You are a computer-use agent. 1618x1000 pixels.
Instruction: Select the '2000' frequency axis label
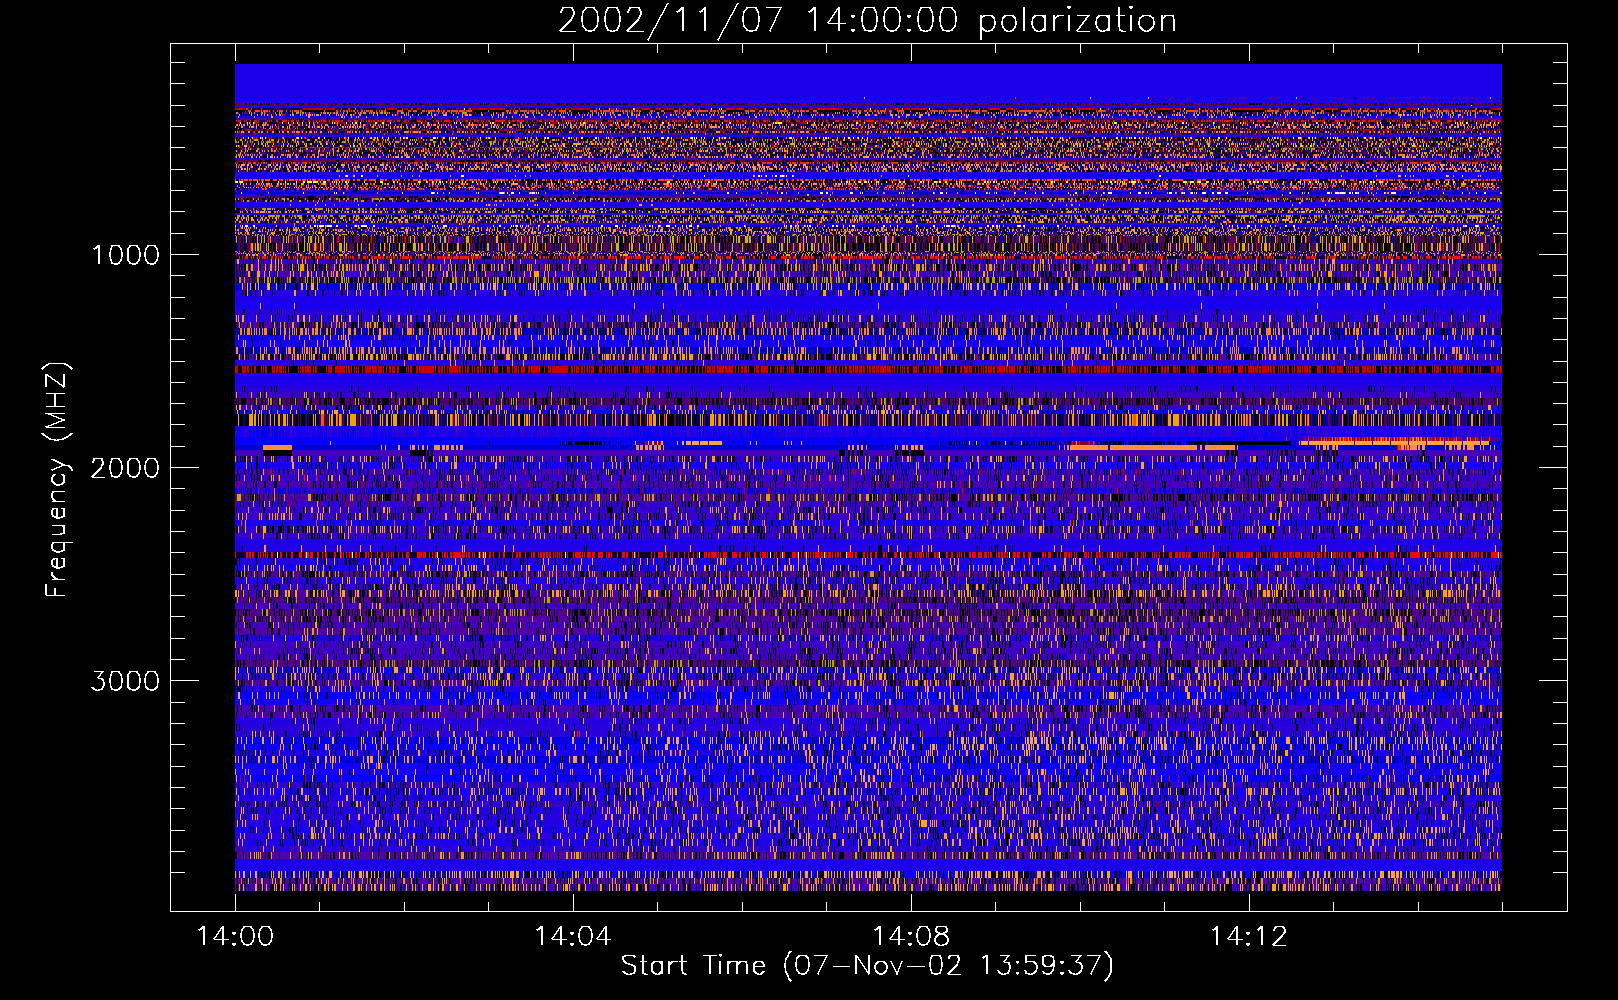pyautogui.click(x=125, y=468)
